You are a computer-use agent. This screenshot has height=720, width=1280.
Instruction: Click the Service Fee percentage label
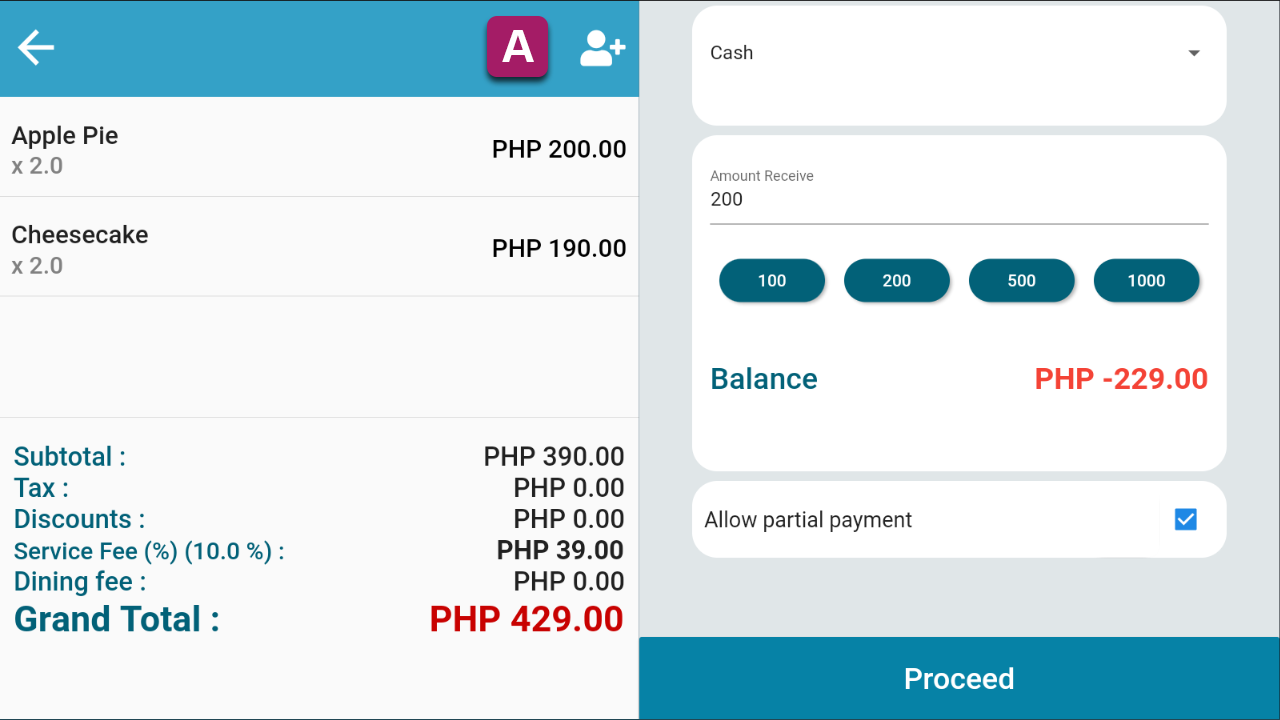click(x=149, y=551)
